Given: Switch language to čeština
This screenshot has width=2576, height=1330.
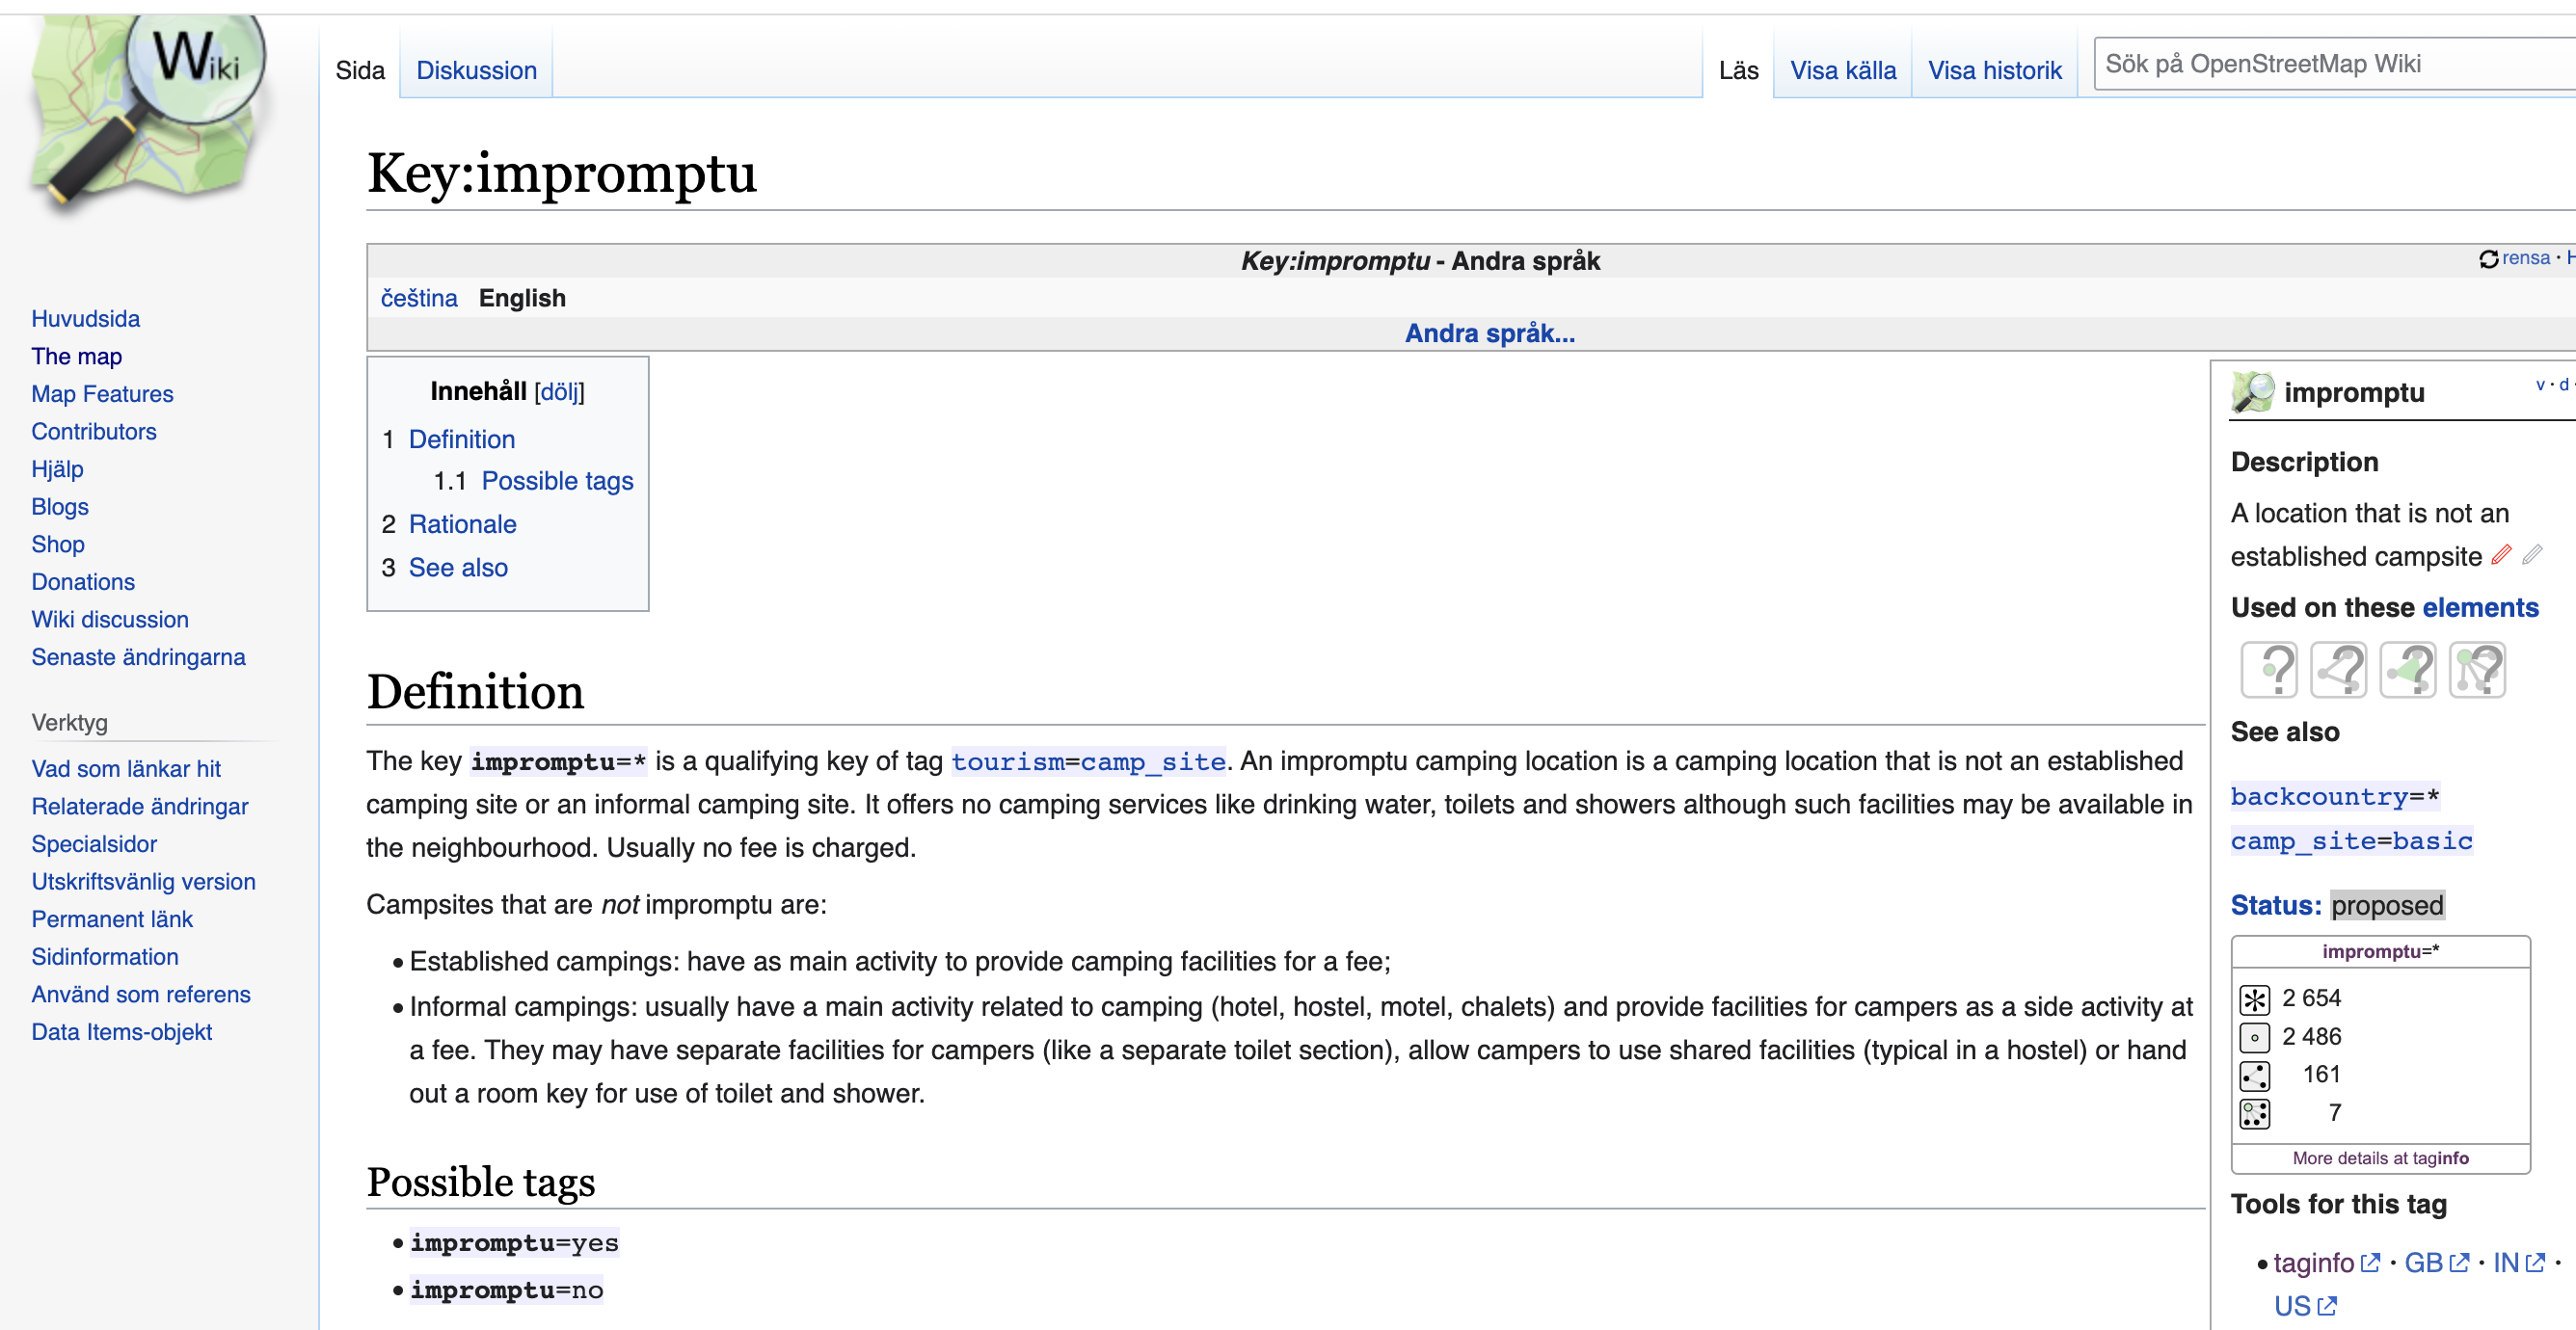Looking at the screenshot, I should (x=419, y=298).
